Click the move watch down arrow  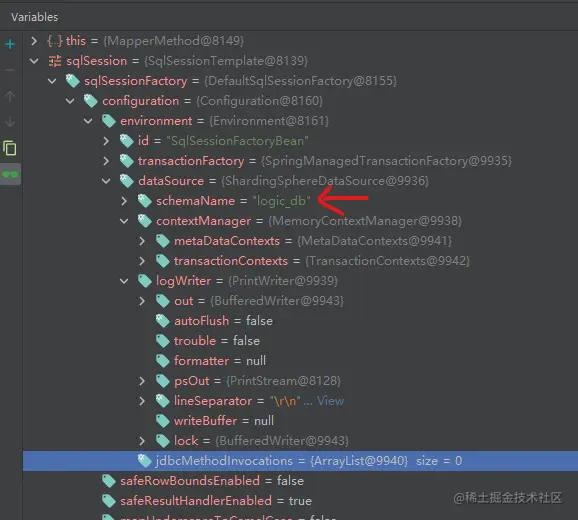point(10,121)
